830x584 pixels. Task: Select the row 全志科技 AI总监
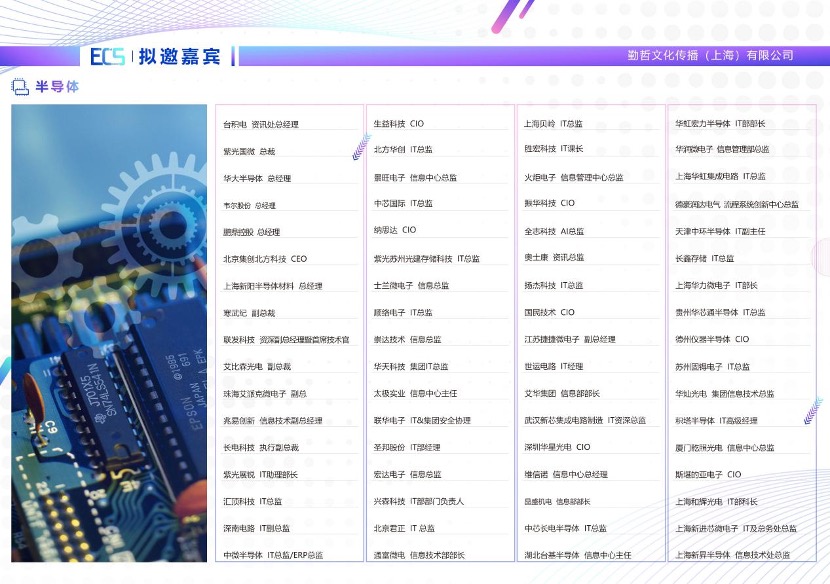(554, 231)
